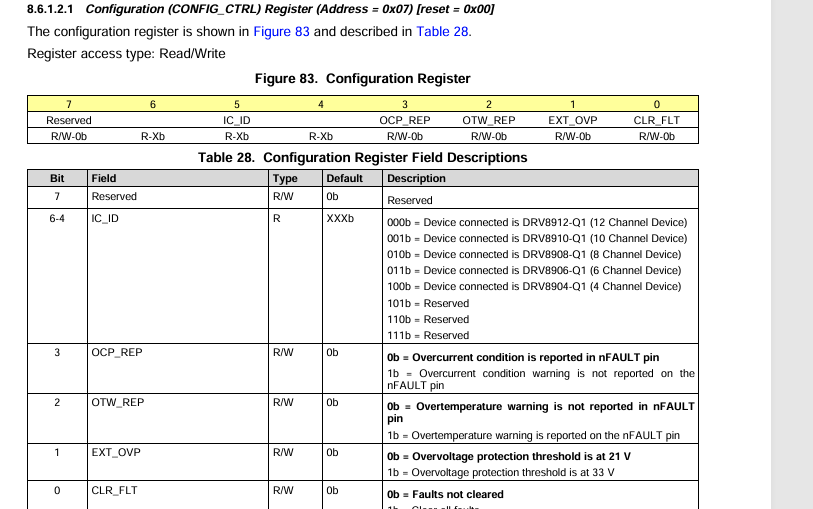Click the 'Table 28' field descriptions caption

pos(362,158)
